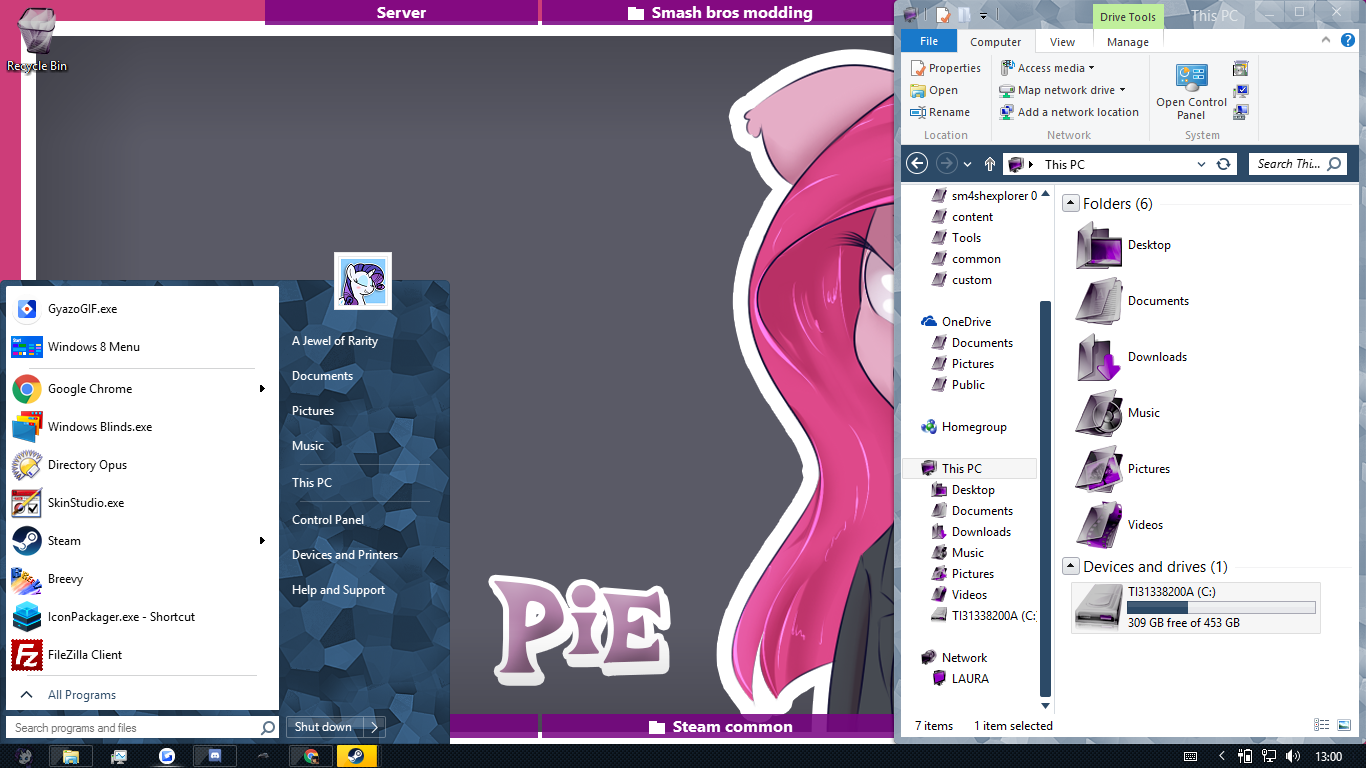Open Customize Quick Access Toolbar dropdown
The image size is (1366, 768).
984,15
